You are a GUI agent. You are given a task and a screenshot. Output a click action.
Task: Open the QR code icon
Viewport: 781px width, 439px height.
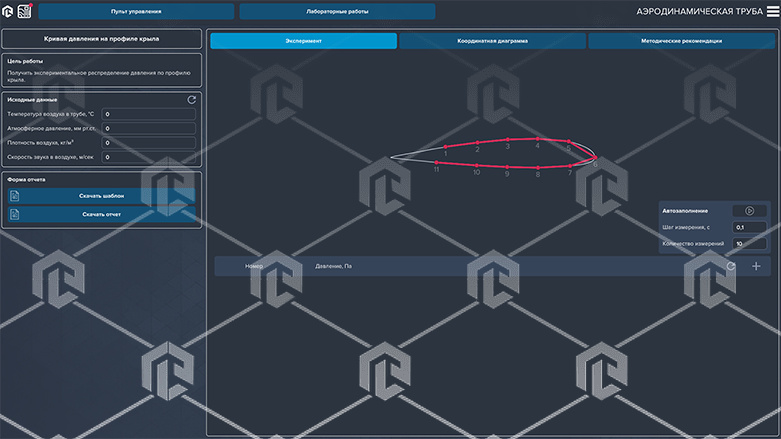pyautogui.click(x=24, y=11)
